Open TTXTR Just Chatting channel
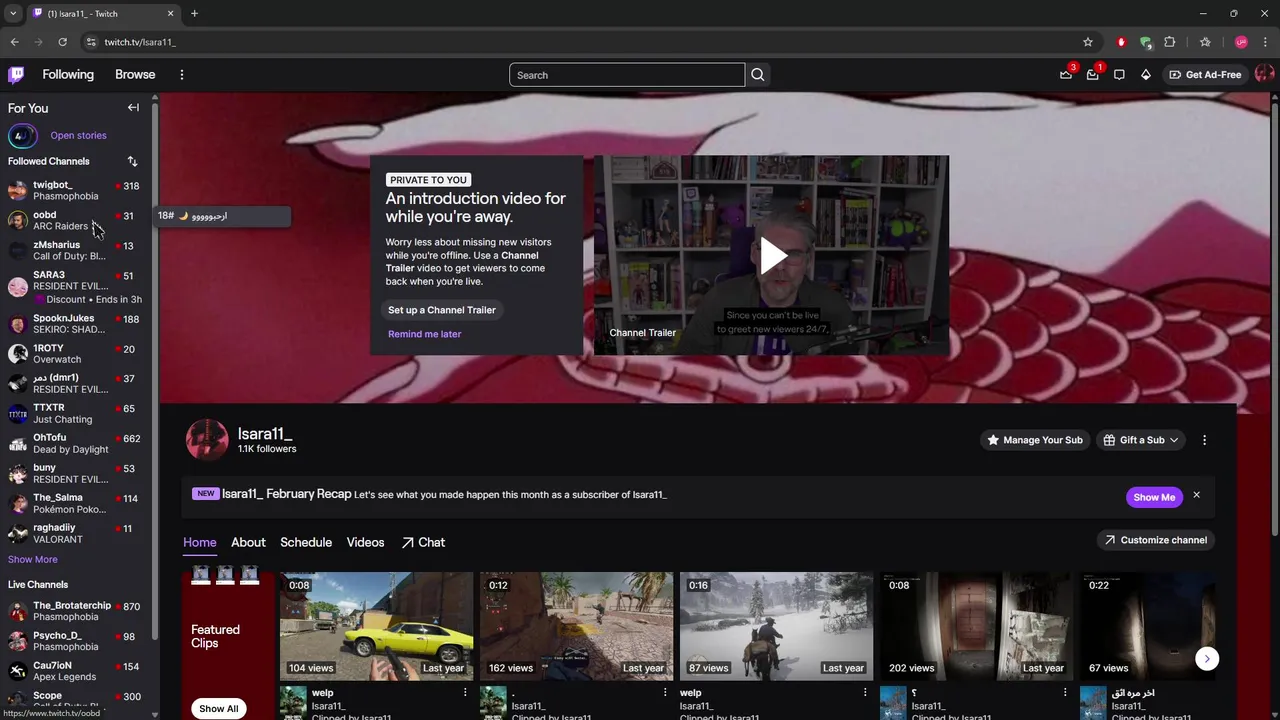This screenshot has height=720, width=1280. pos(75,413)
